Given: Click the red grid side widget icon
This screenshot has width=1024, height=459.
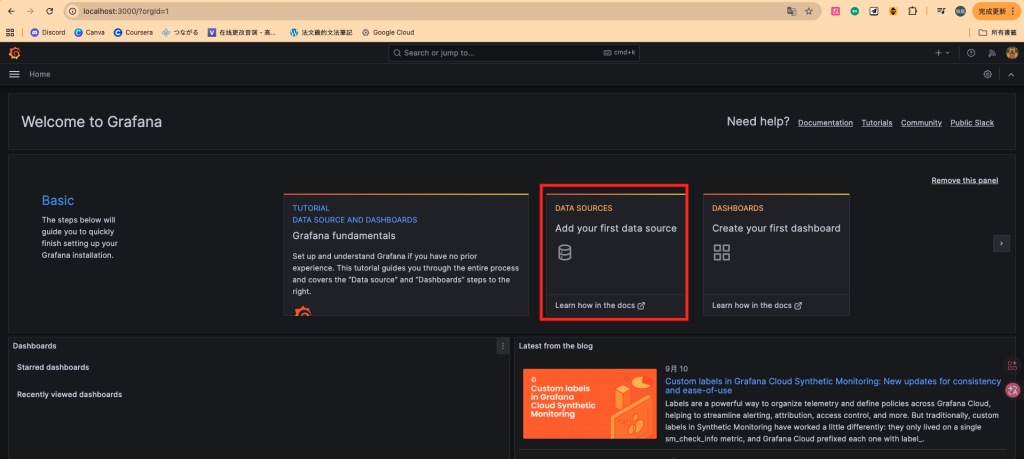Looking at the screenshot, I should point(1013,366).
